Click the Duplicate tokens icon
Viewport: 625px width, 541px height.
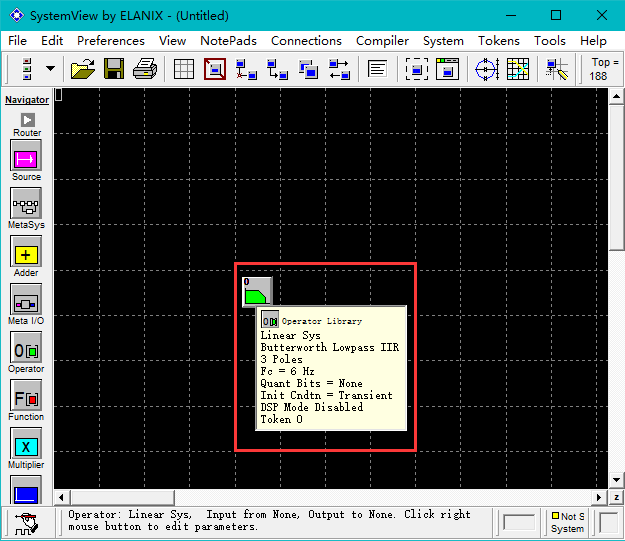pos(308,69)
